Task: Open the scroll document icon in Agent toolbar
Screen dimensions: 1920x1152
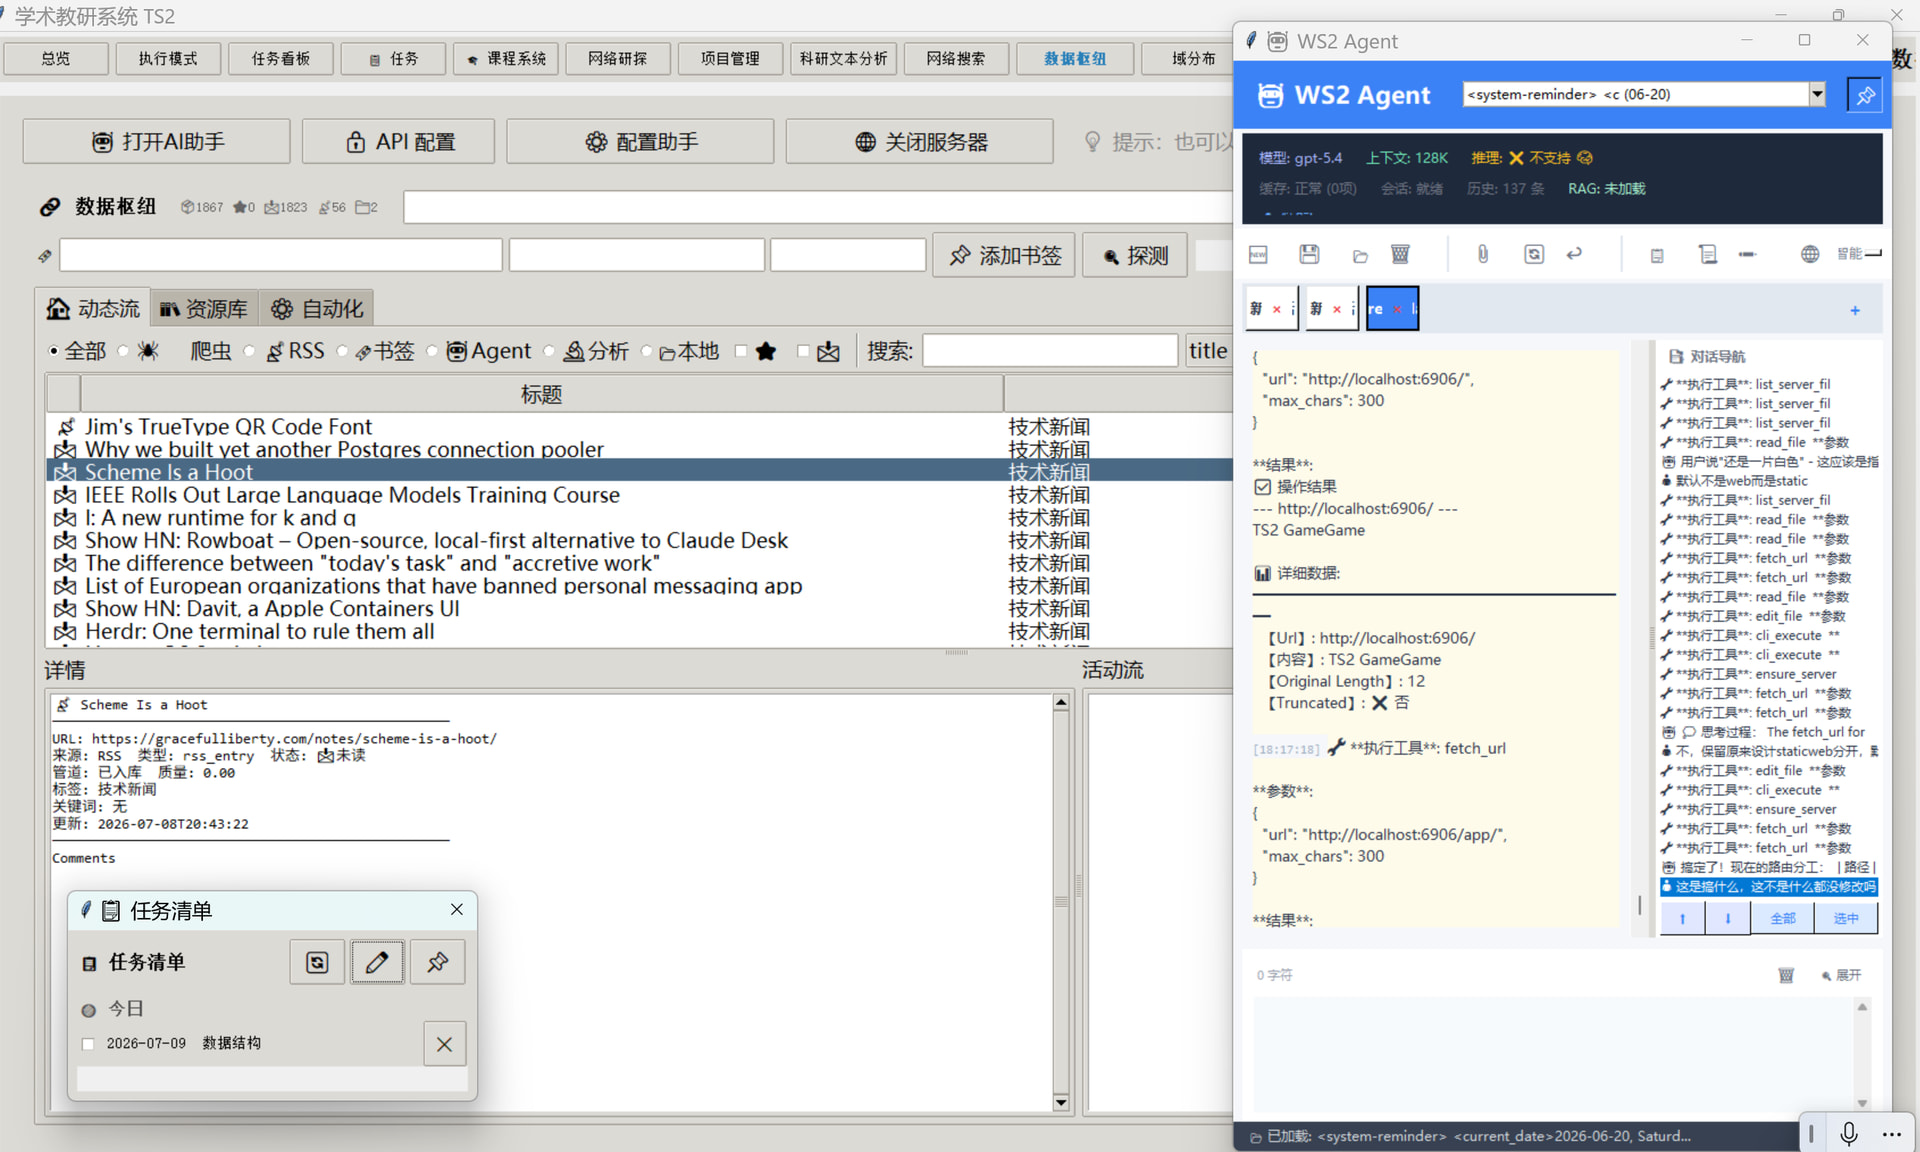Action: (1708, 254)
